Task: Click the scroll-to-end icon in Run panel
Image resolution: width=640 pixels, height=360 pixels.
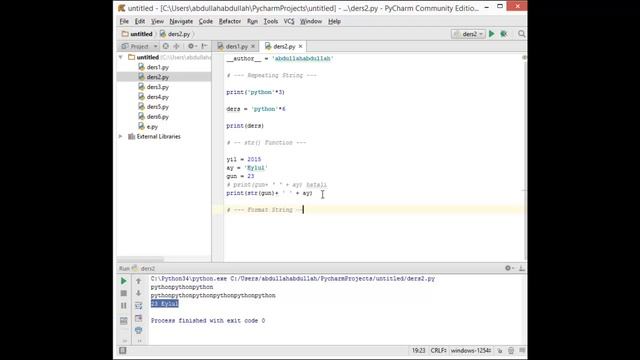Action: (x=138, y=318)
